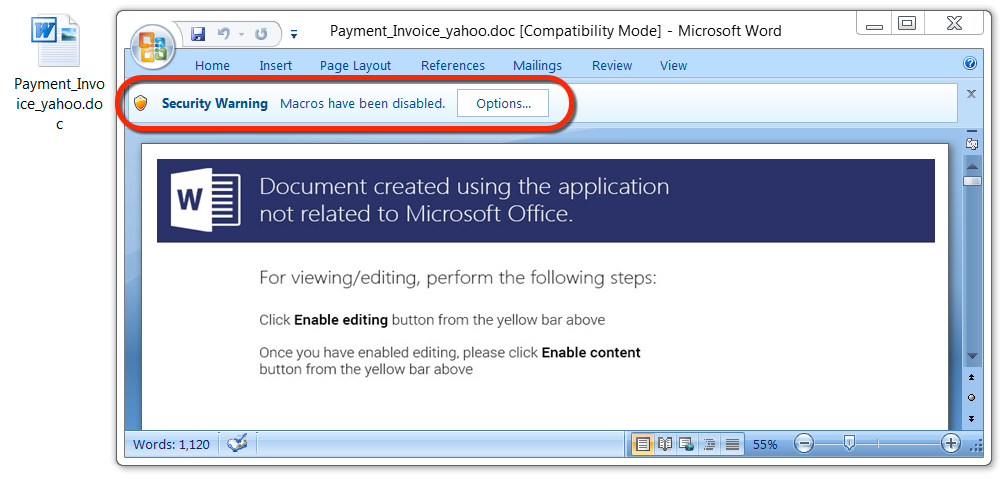Switch to the Review tab
Screen dimensions: 1003x479
pos(612,65)
